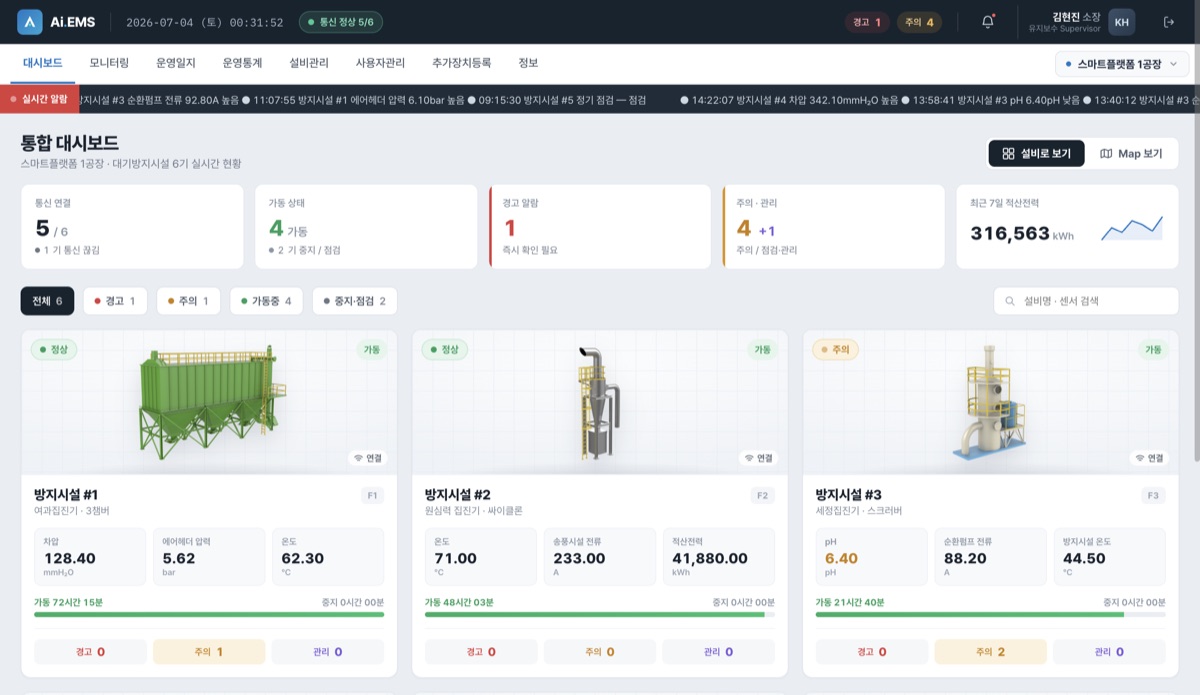Click the 에어헤더 압력 5.62 tile

click(x=209, y=557)
